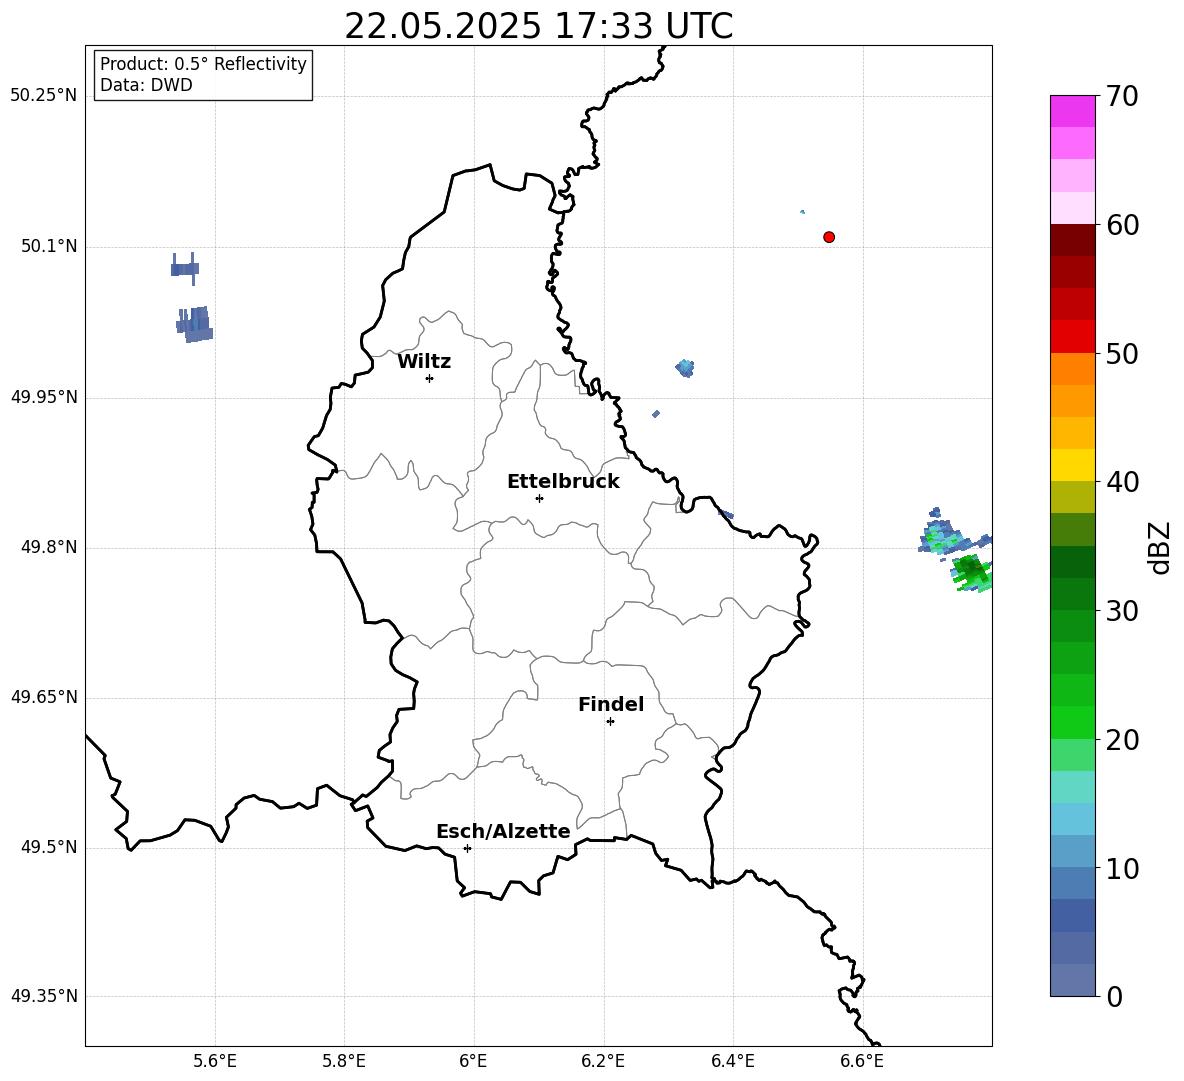Click the 20 dBZ colorbar label
The height and width of the screenshot is (1081, 1184).
[x=1122, y=739]
